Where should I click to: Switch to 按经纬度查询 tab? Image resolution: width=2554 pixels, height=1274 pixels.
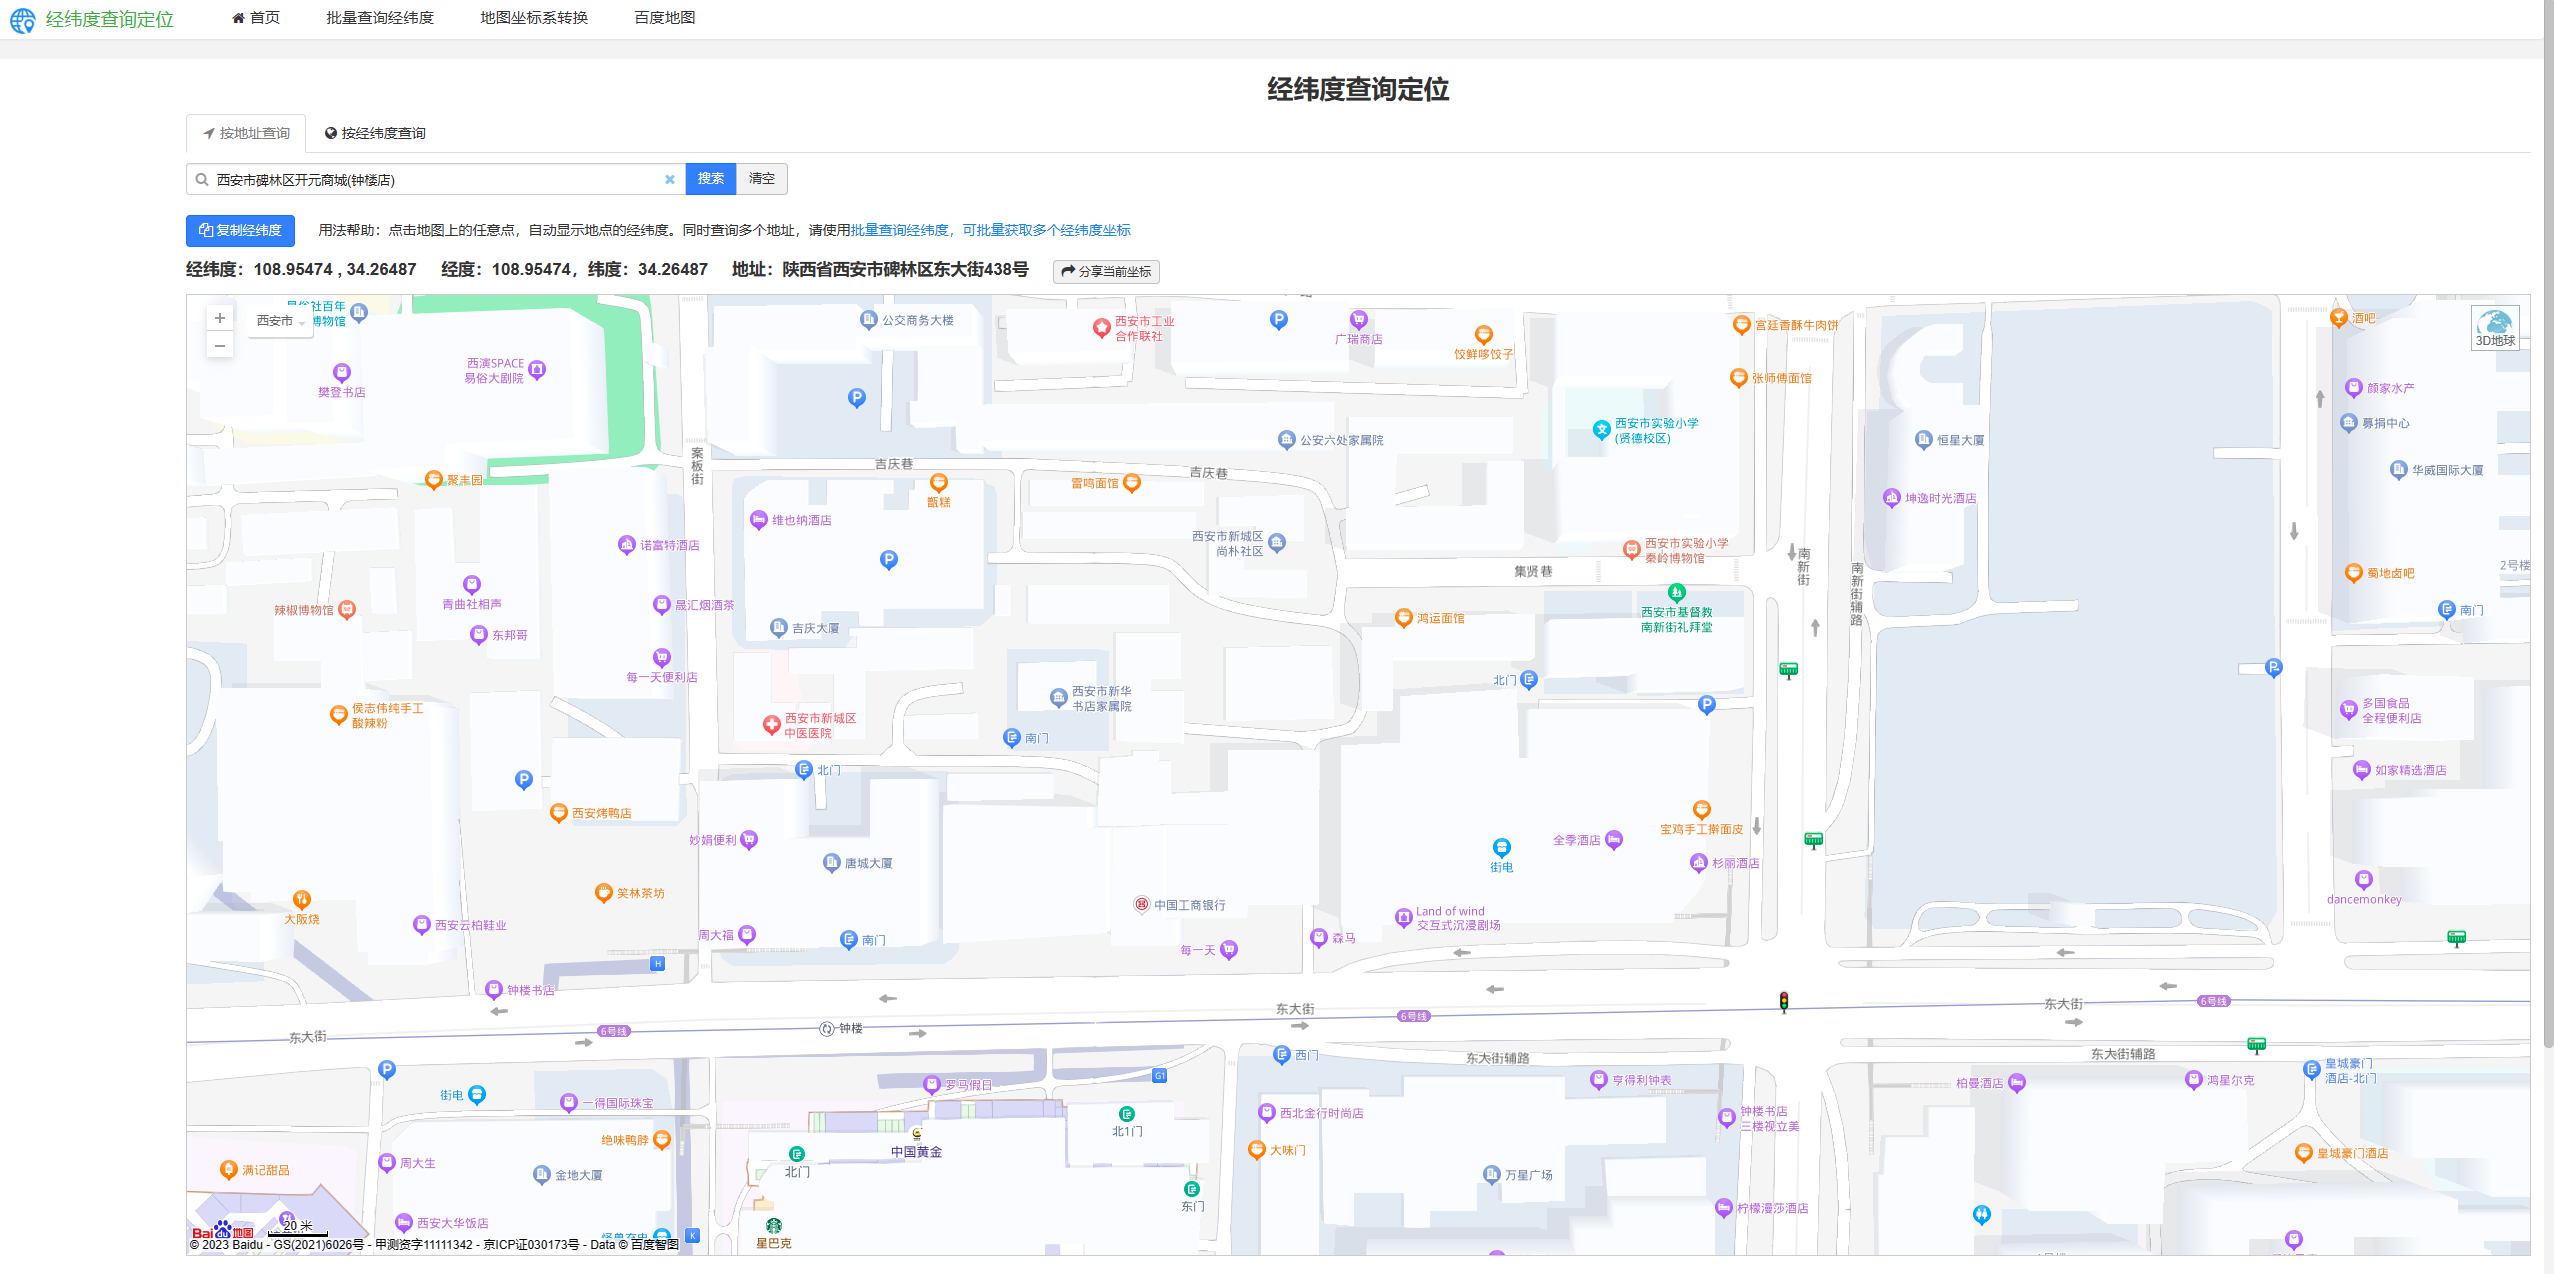[375, 133]
